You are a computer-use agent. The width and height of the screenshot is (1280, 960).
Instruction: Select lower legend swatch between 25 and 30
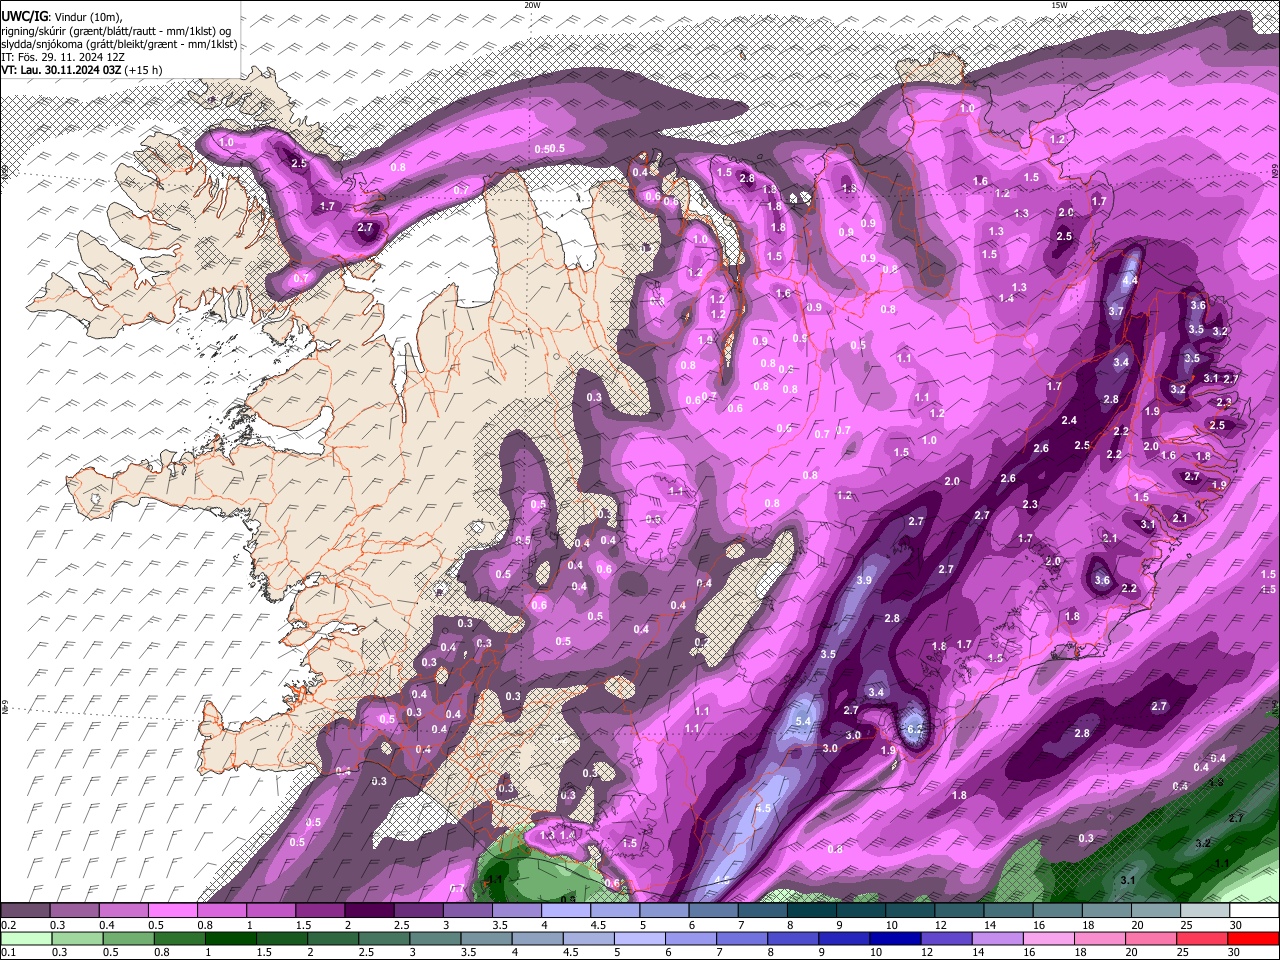click(x=1203, y=939)
